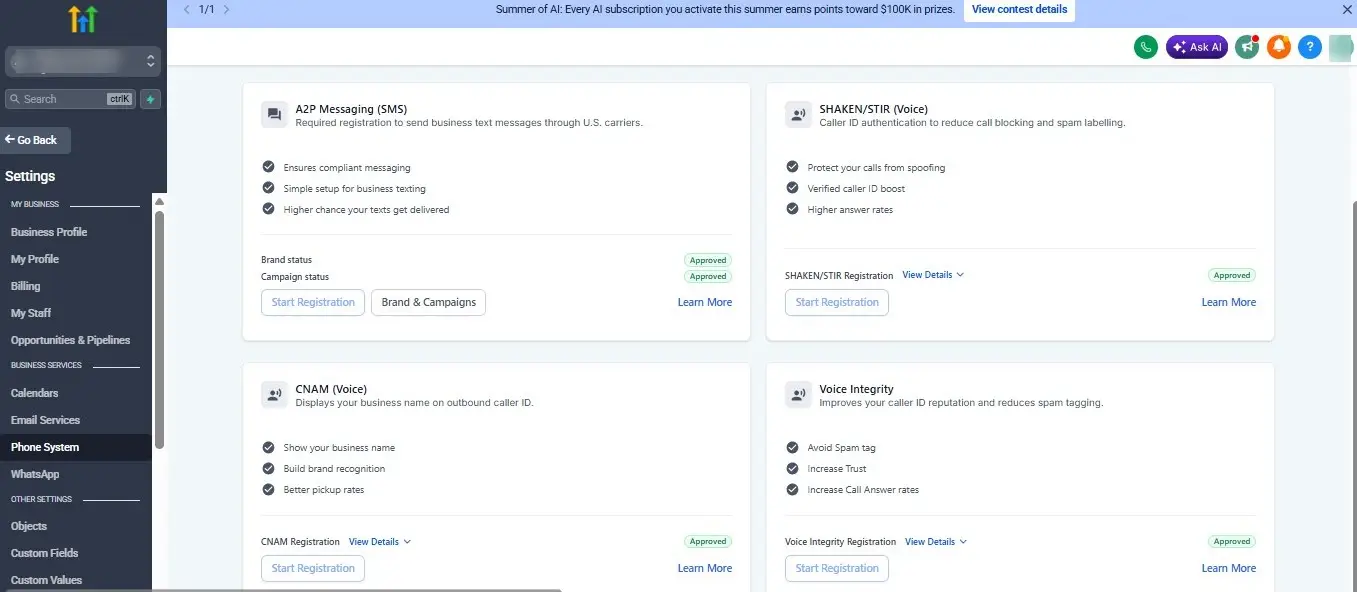Select Business Profile in settings menu
Image resolution: width=1357 pixels, height=592 pixels.
49,232
